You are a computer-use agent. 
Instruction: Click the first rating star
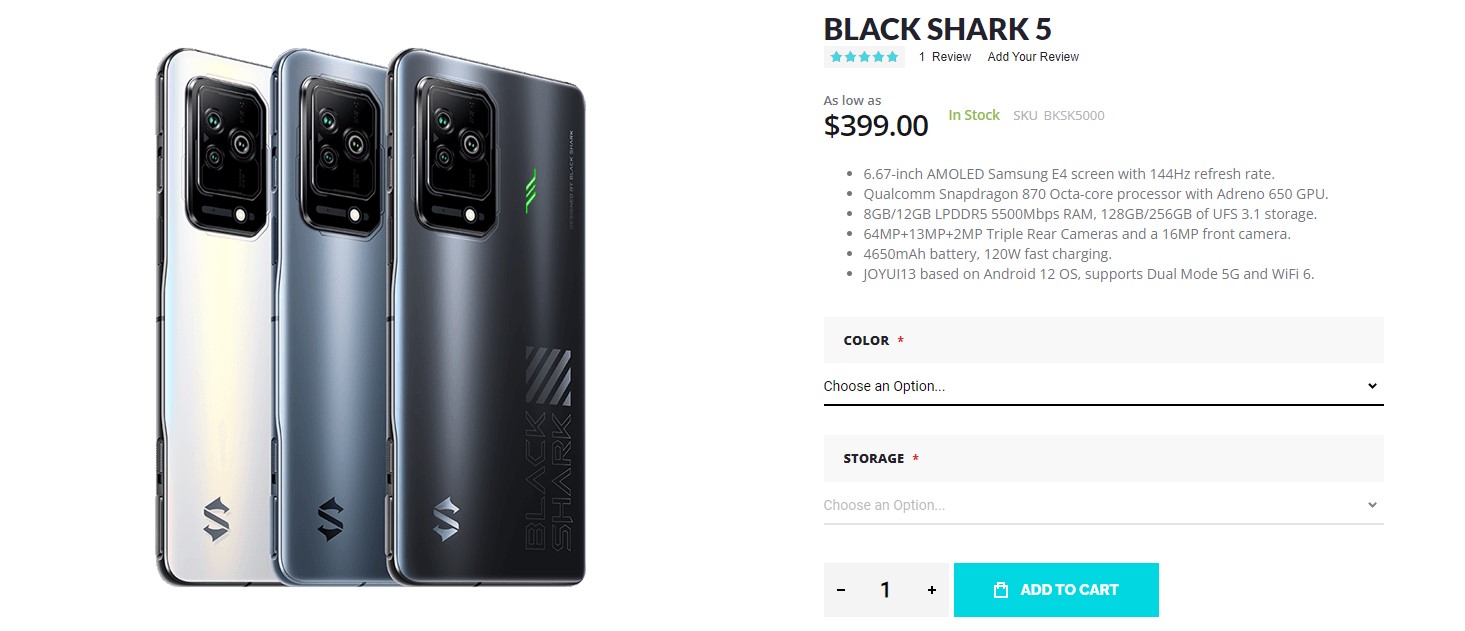[x=836, y=57]
